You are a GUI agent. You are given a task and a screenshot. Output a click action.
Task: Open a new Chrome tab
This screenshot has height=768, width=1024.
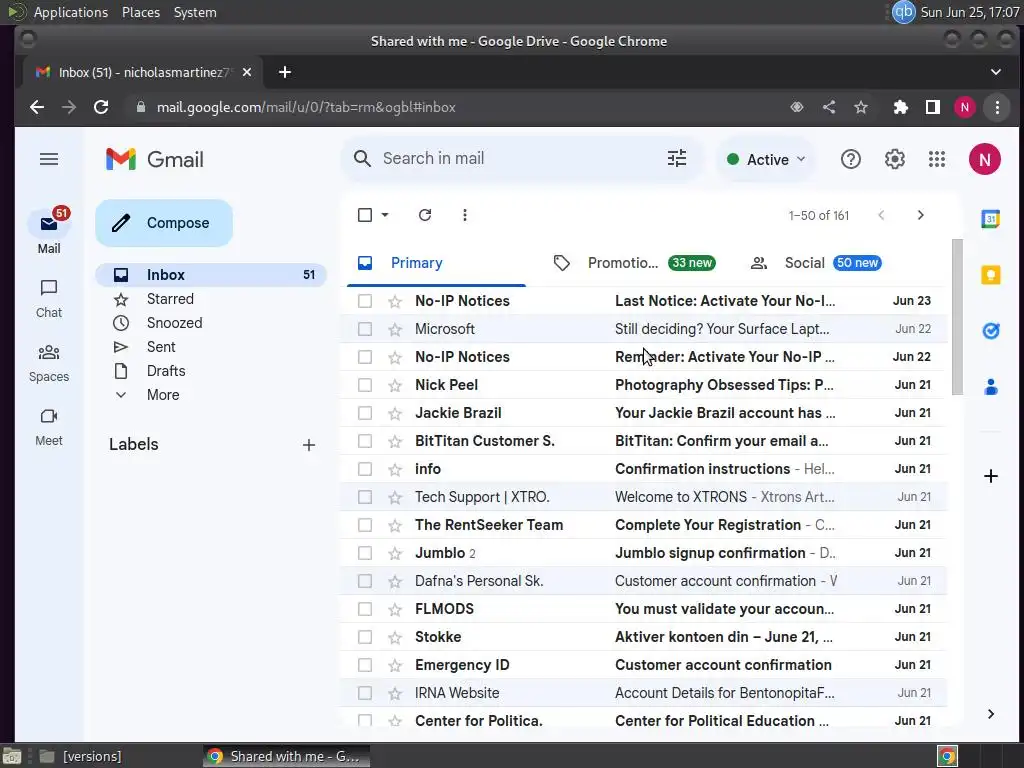pos(285,72)
